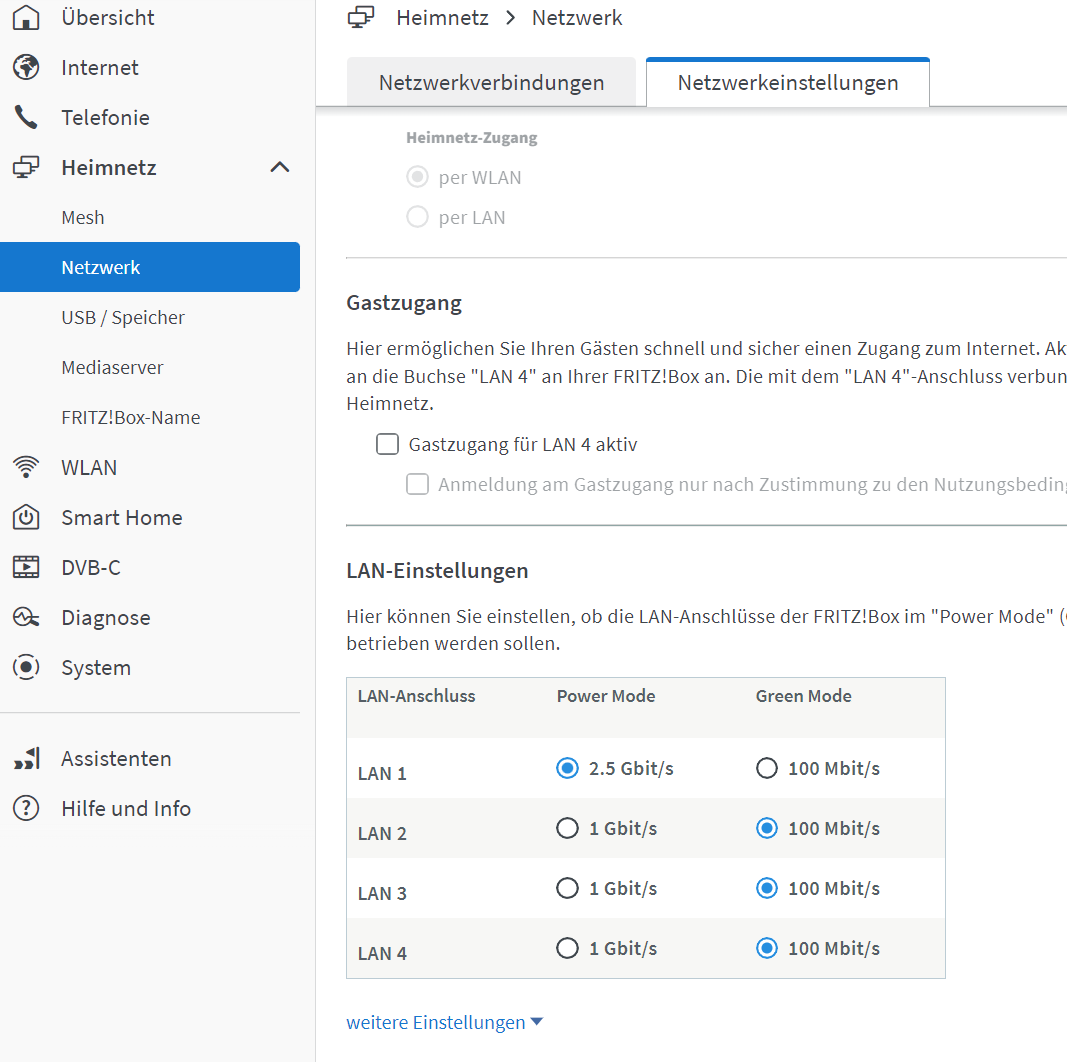
Task: Click the LAN 3 row label
Action: click(382, 893)
